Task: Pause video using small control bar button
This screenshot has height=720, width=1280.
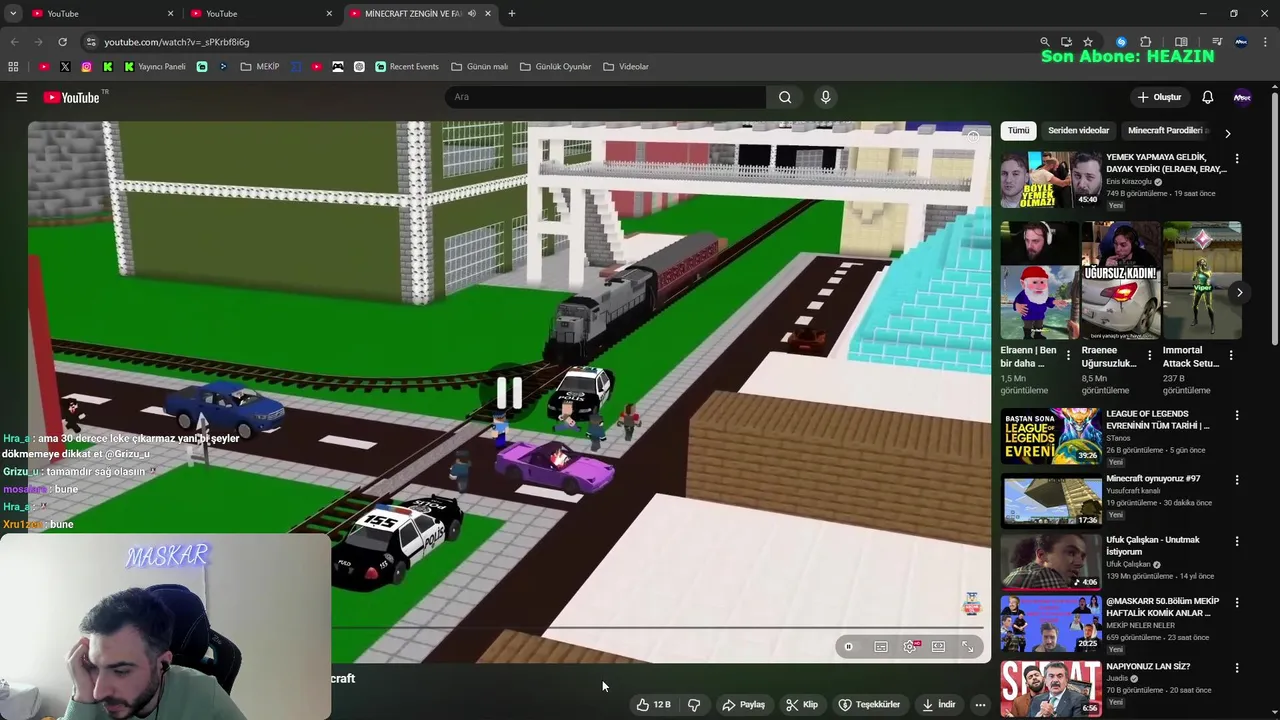Action: tap(848, 647)
